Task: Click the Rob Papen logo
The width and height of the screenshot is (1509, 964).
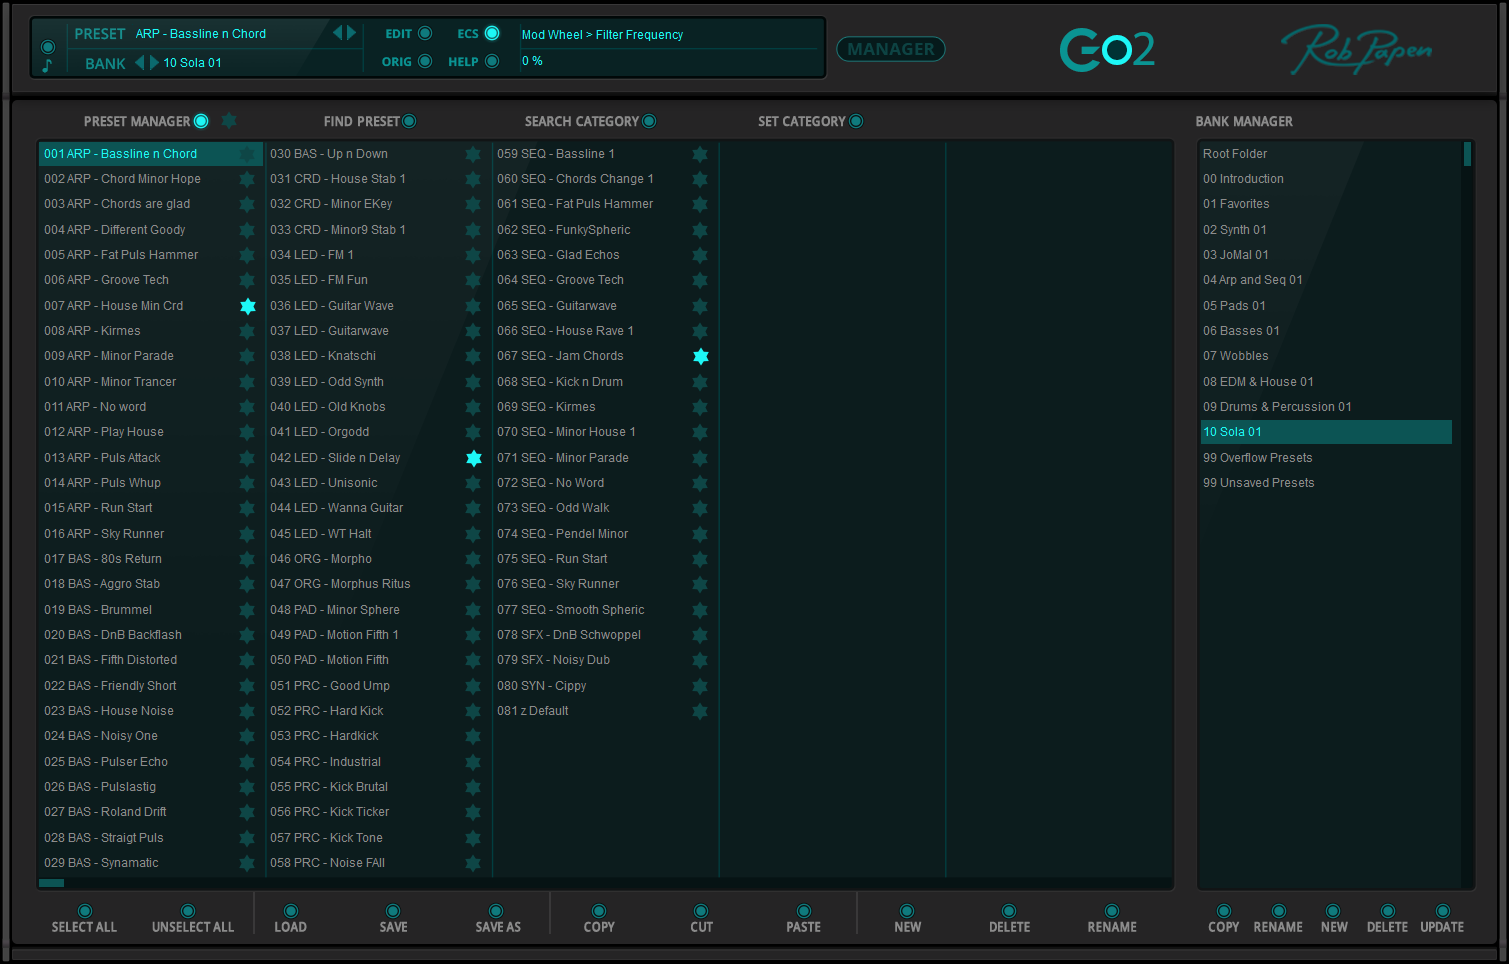Action: point(1356,46)
